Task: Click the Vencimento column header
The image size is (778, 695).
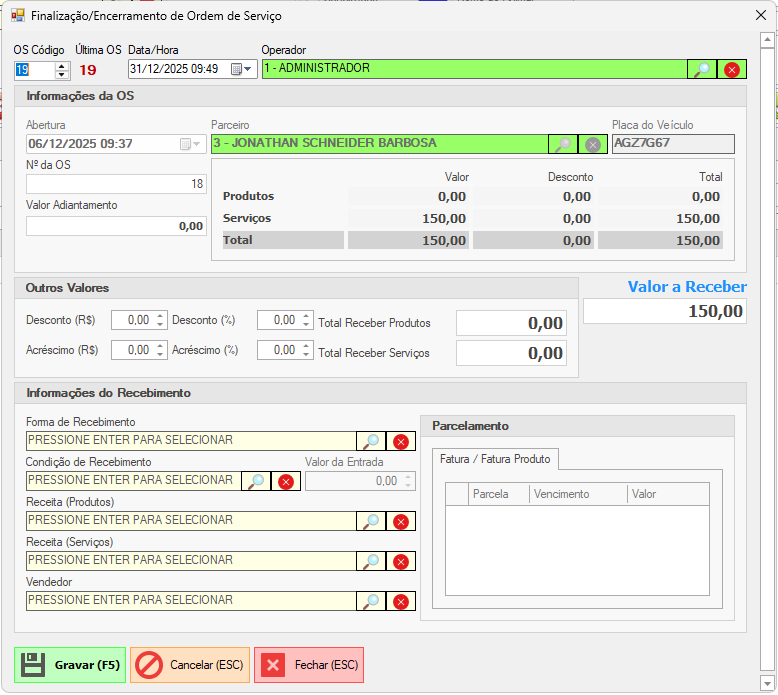Action: tap(576, 494)
